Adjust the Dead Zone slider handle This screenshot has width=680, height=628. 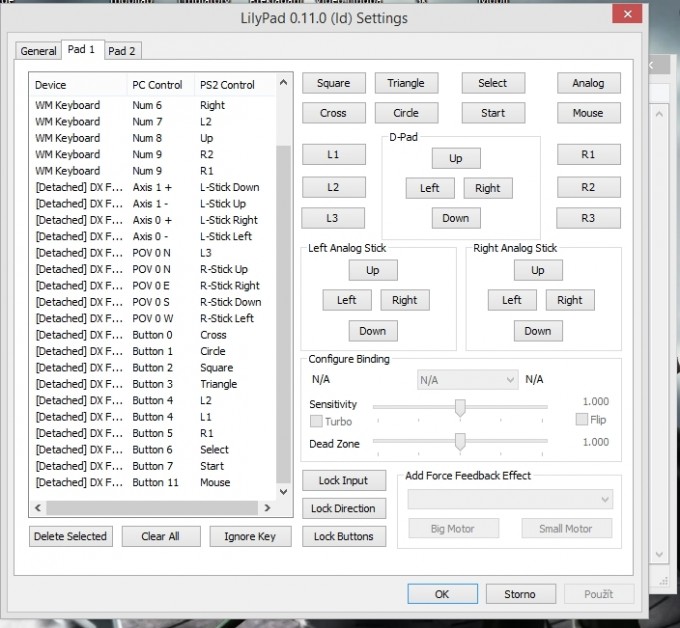point(460,442)
